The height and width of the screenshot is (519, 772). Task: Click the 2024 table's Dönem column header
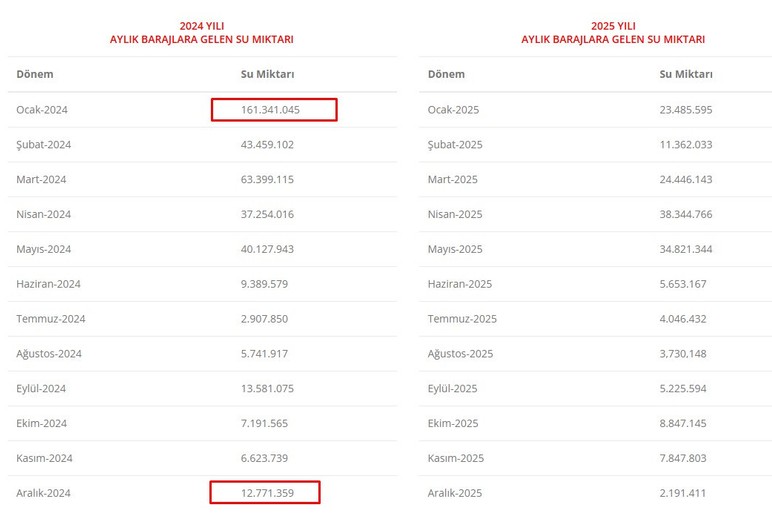[35, 74]
